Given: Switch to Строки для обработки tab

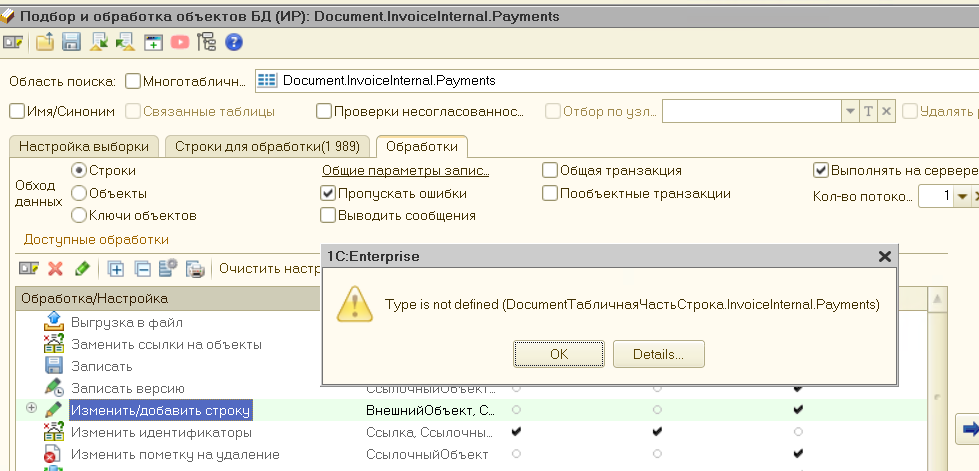Looking at the screenshot, I should click(270, 147).
